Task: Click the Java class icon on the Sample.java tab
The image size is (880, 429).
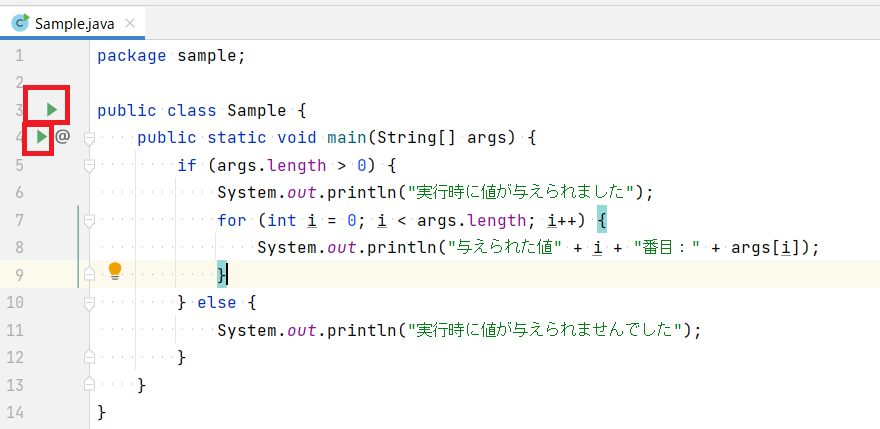Action: click(x=20, y=22)
